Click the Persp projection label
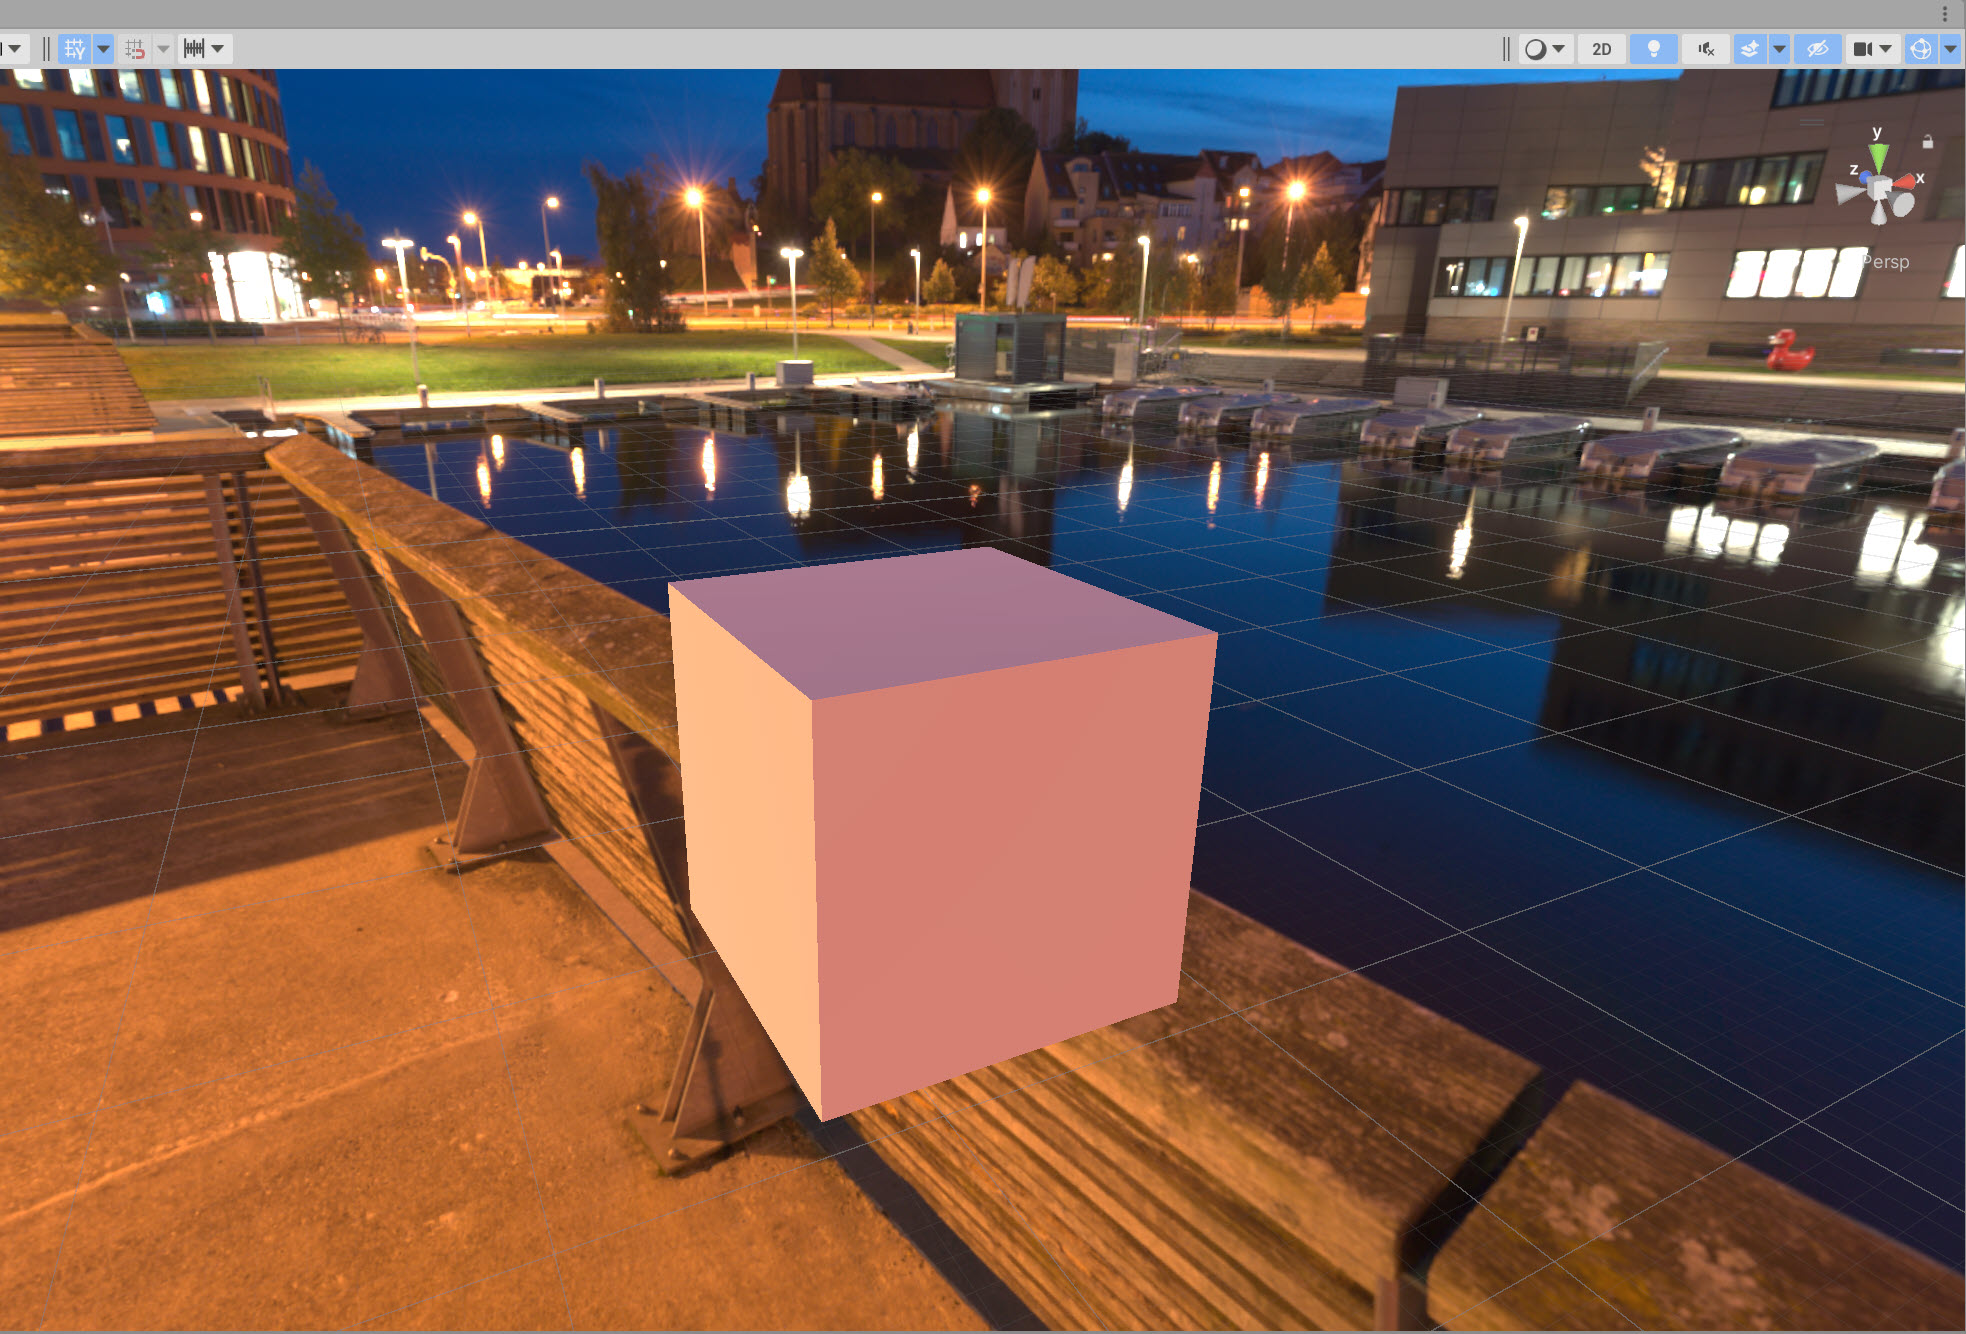The width and height of the screenshot is (1966, 1334). pyautogui.click(x=1887, y=262)
